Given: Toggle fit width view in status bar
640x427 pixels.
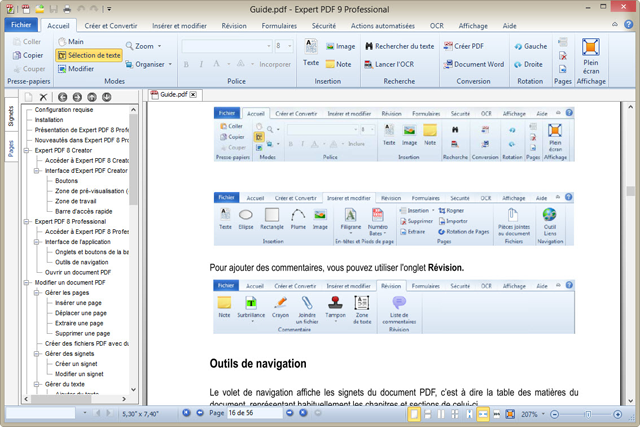Looking at the screenshot, I should coord(482,414).
